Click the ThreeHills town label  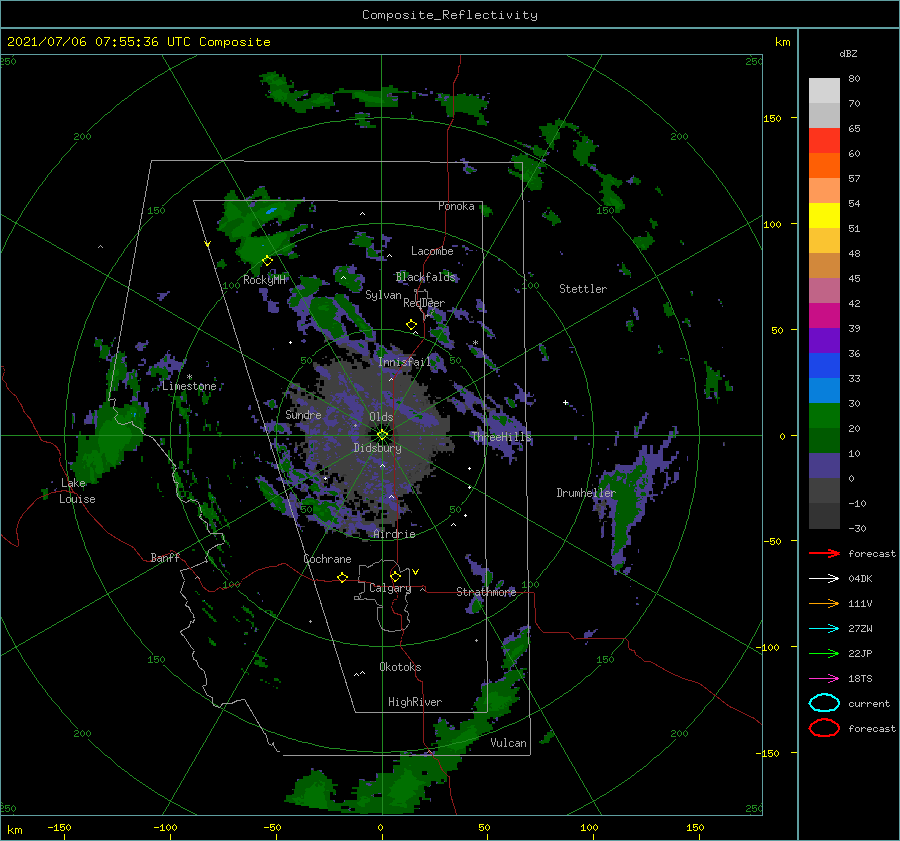(x=502, y=437)
